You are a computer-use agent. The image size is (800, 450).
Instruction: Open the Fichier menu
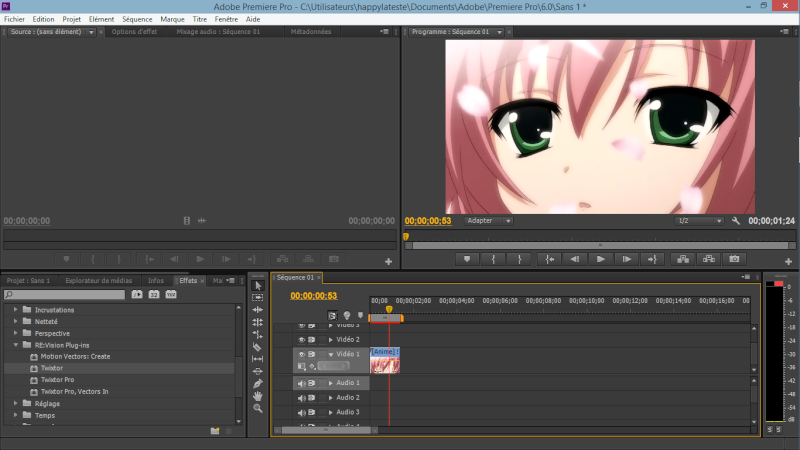[x=14, y=19]
